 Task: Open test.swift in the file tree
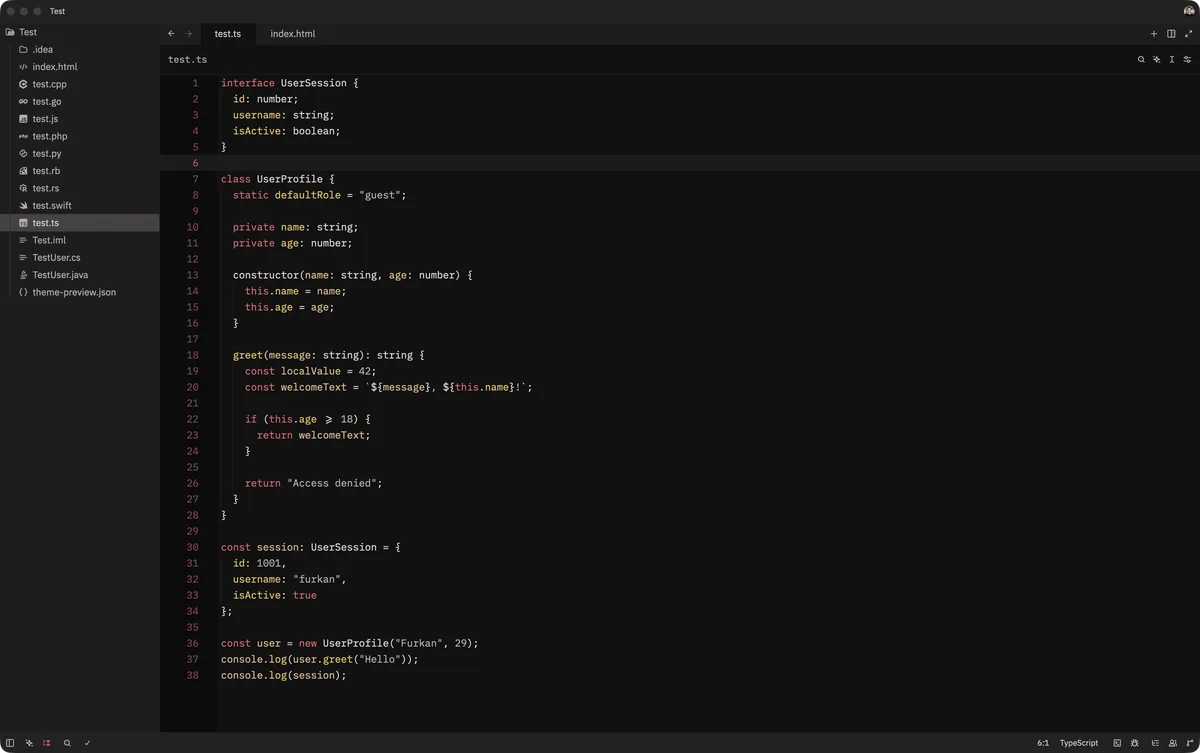click(x=80, y=205)
